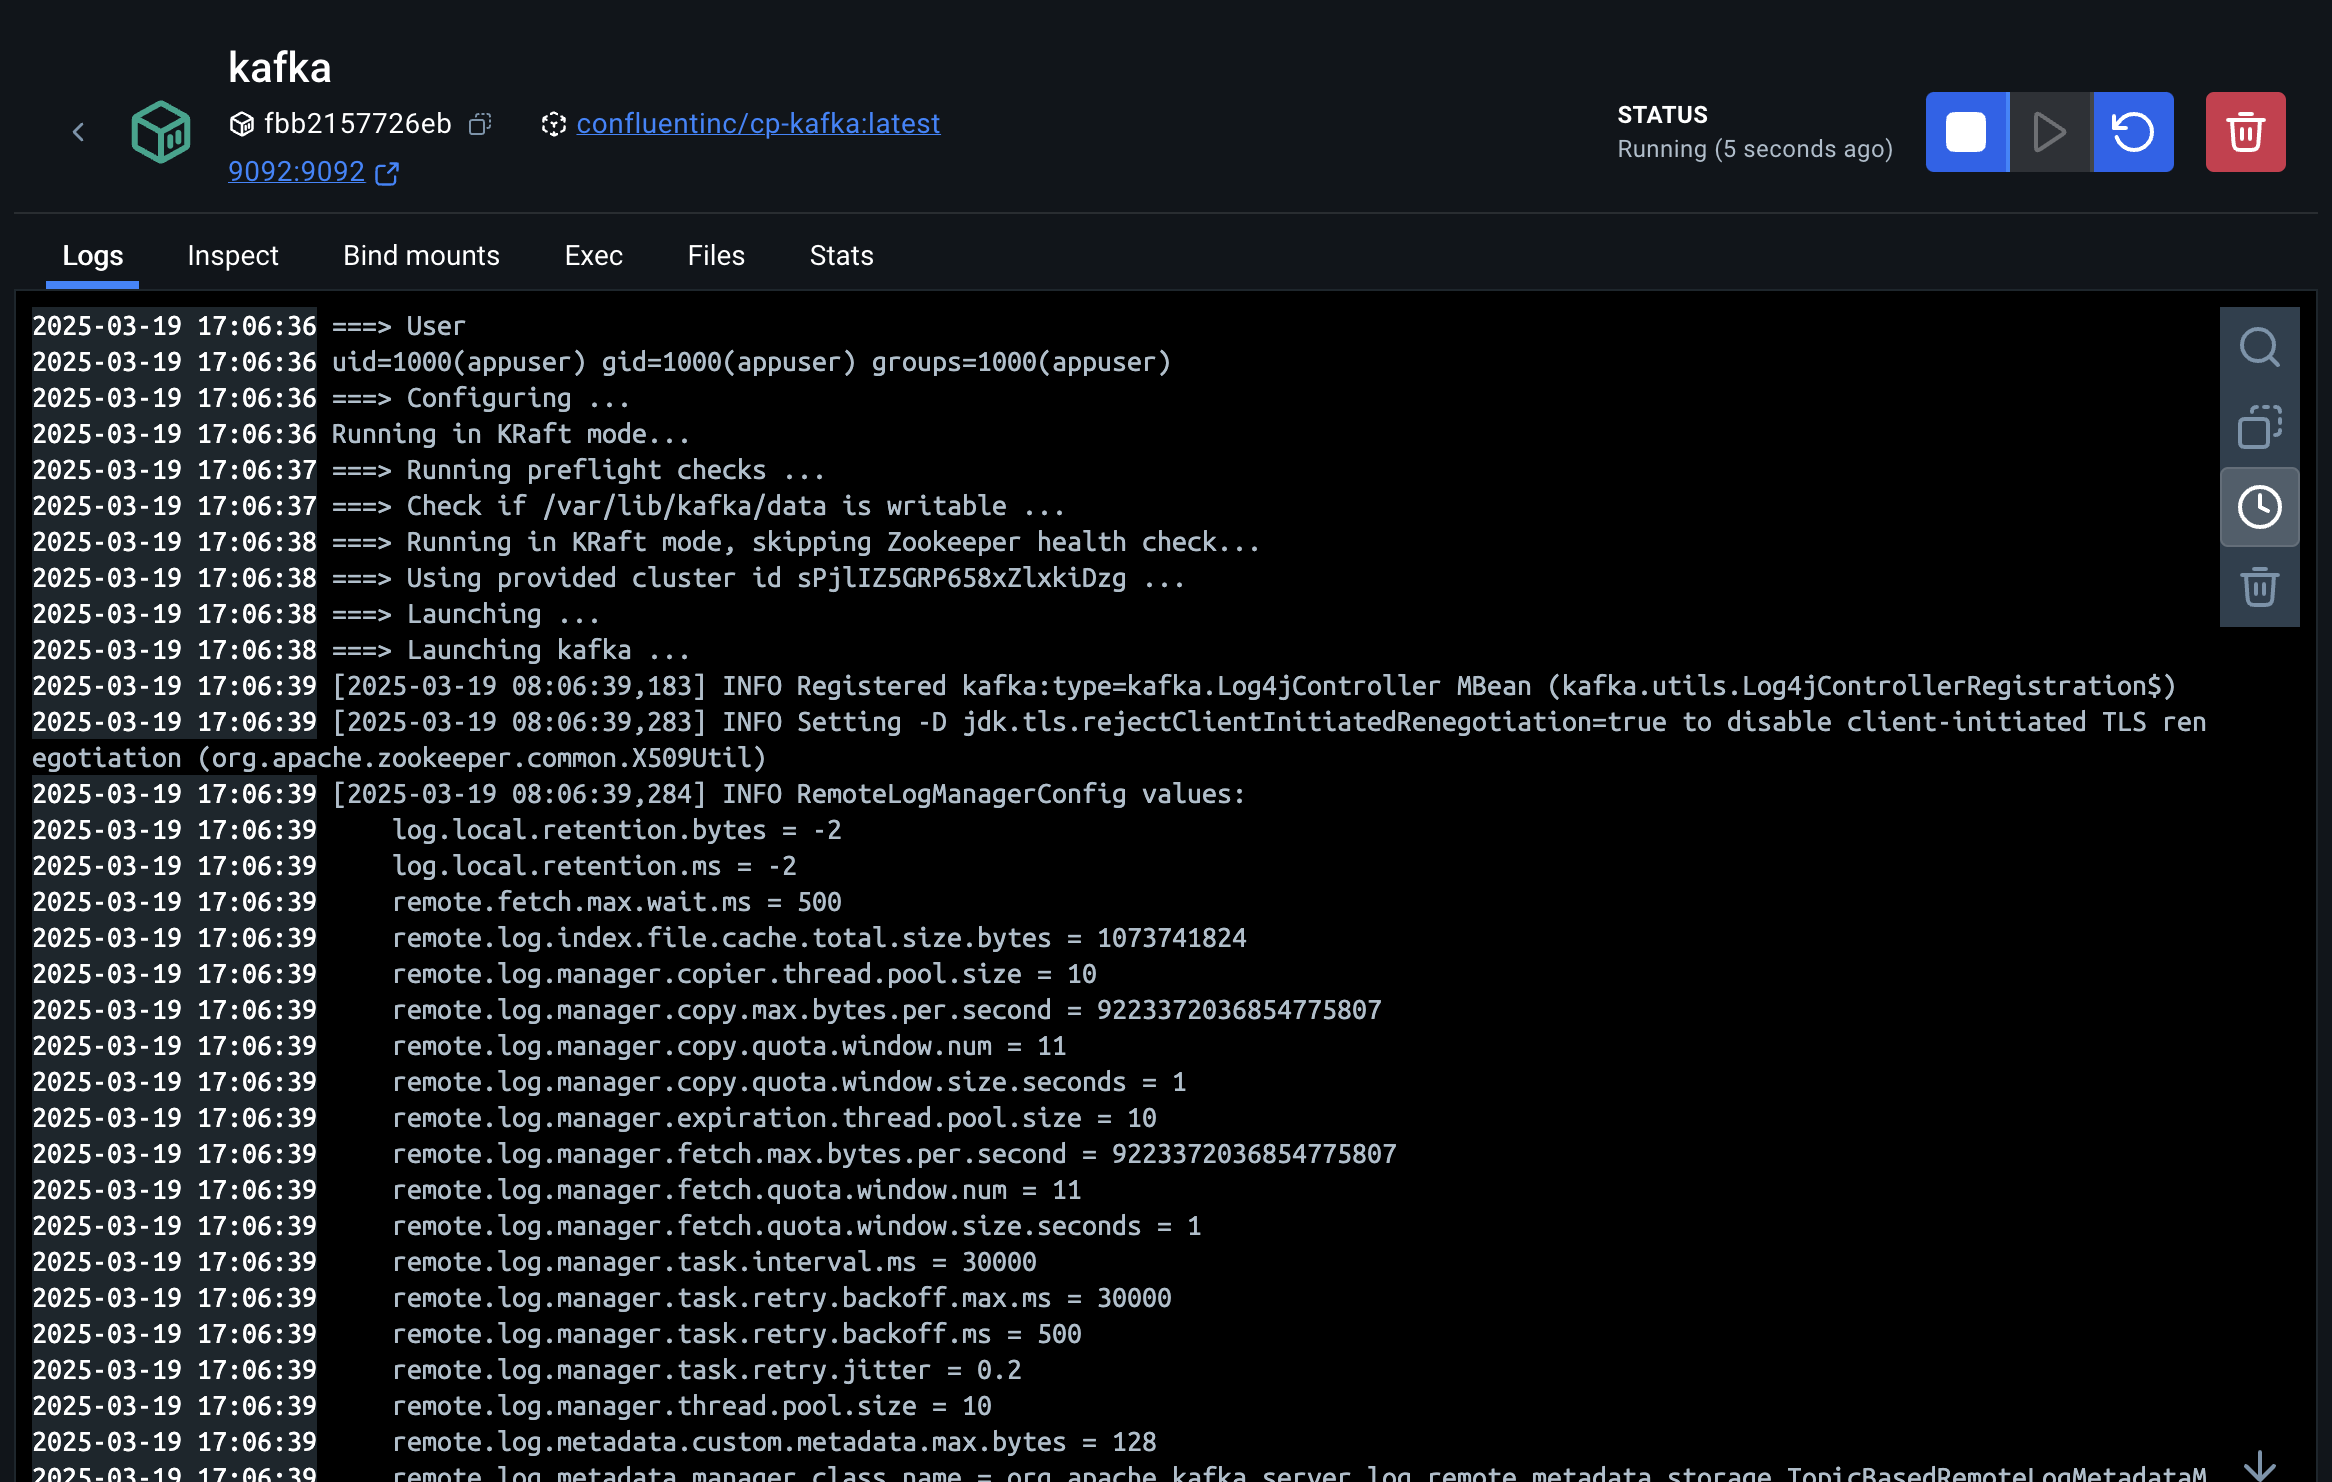Copy logs to clipboard
The height and width of the screenshot is (1482, 2332).
[2260, 427]
